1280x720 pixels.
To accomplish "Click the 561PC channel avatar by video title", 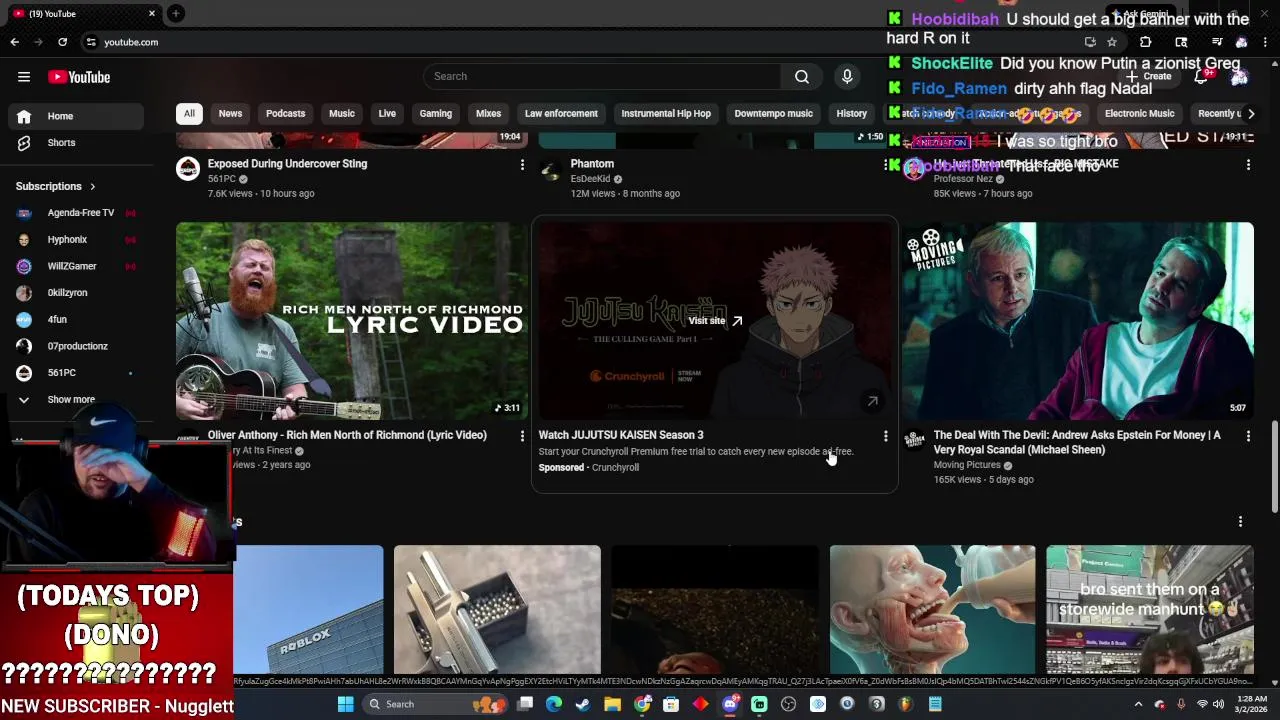I will pyautogui.click(x=188, y=169).
